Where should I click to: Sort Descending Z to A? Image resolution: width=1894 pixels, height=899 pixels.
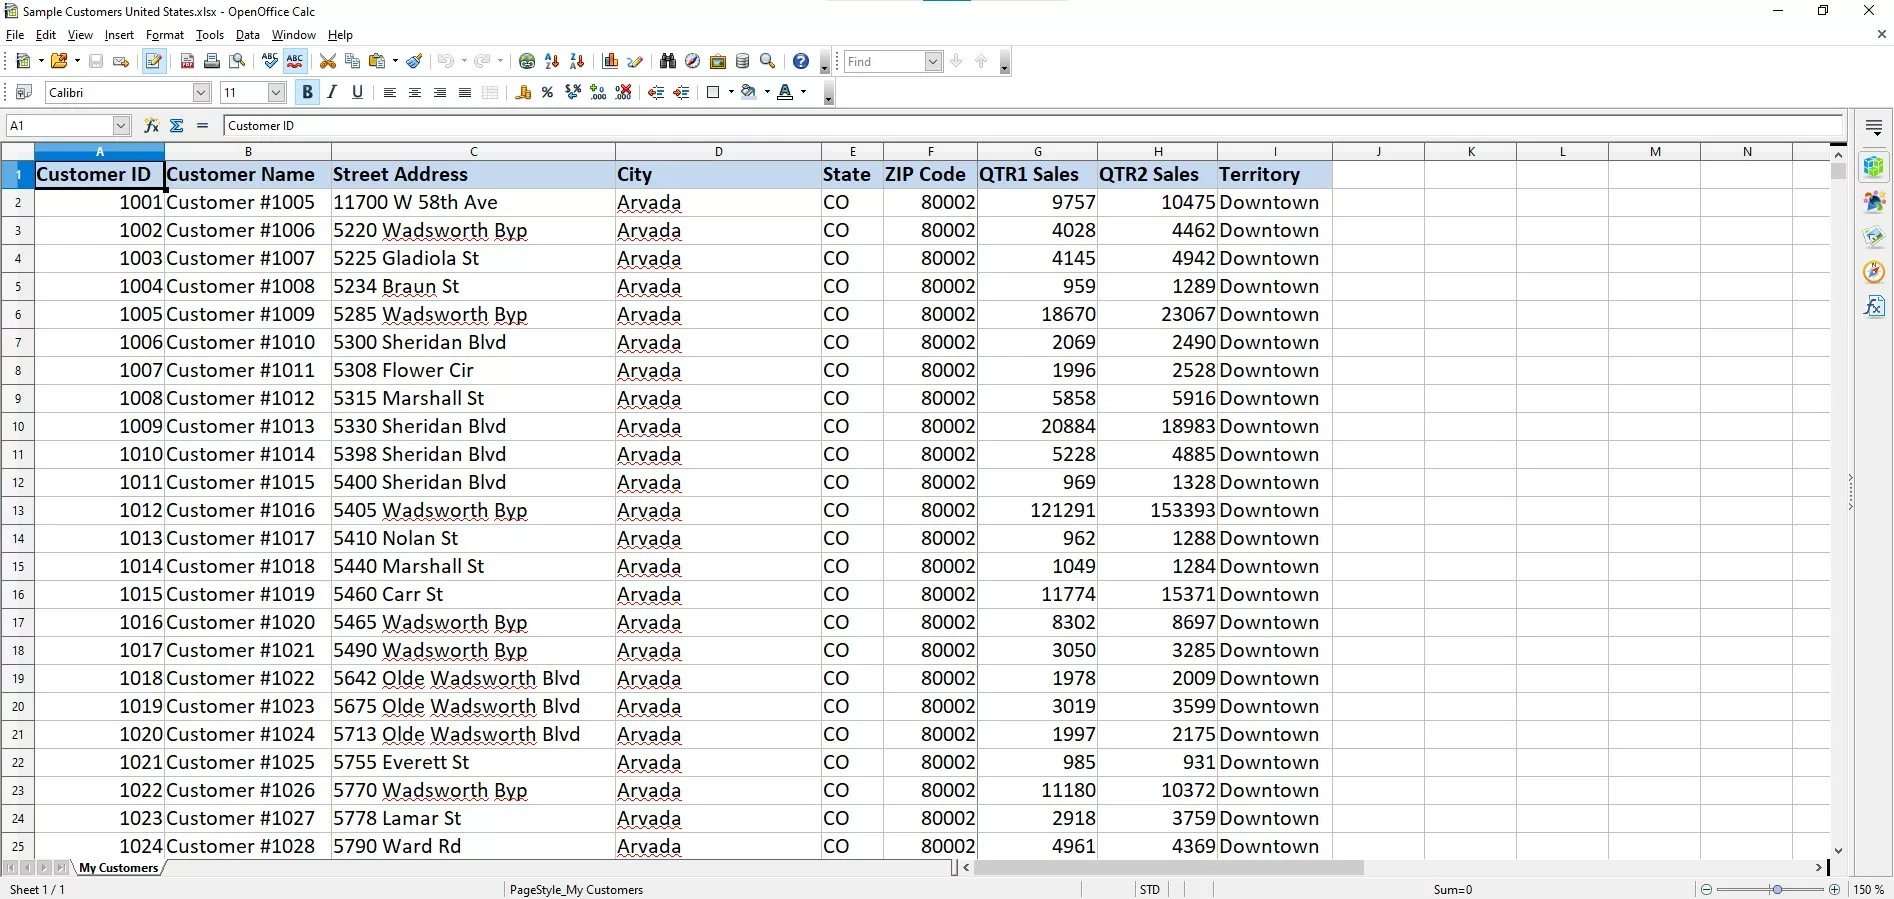[x=577, y=62]
